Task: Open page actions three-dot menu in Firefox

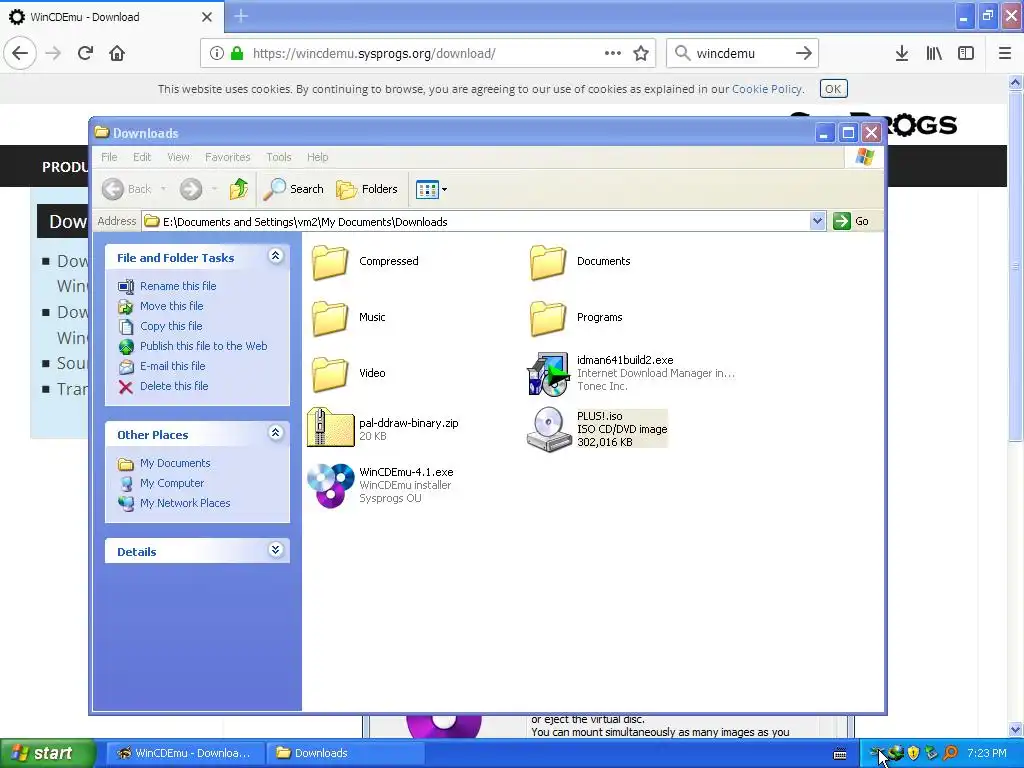Action: (613, 54)
